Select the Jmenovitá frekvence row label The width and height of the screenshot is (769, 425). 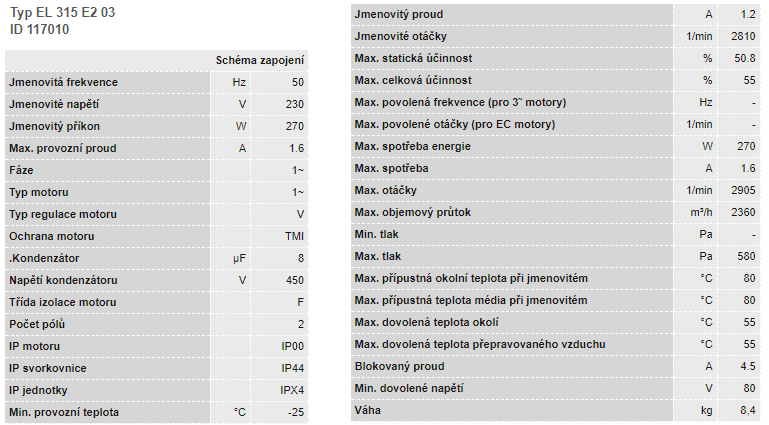tap(63, 82)
